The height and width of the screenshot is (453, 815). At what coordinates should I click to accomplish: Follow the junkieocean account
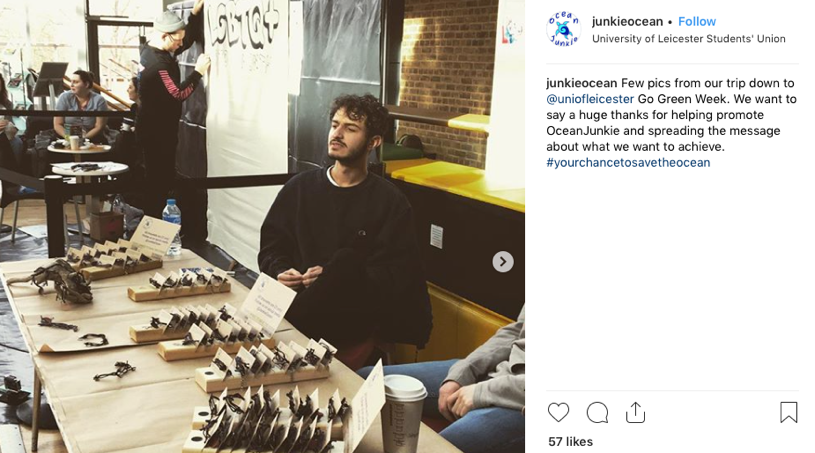(x=697, y=21)
